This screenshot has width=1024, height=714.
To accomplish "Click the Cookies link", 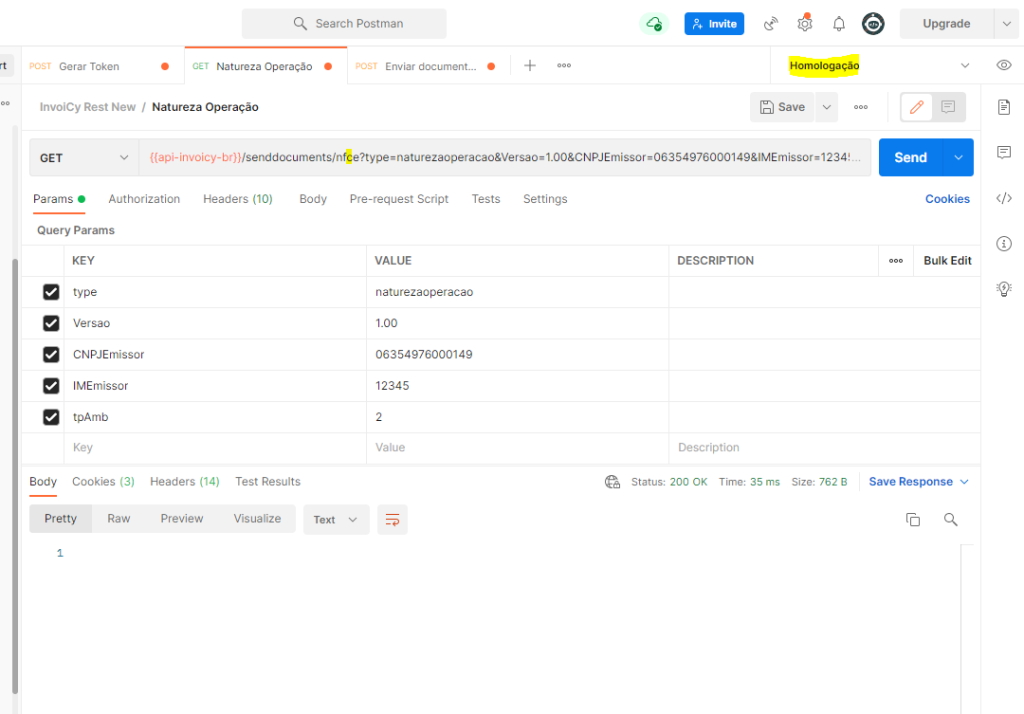I will (x=947, y=199).
